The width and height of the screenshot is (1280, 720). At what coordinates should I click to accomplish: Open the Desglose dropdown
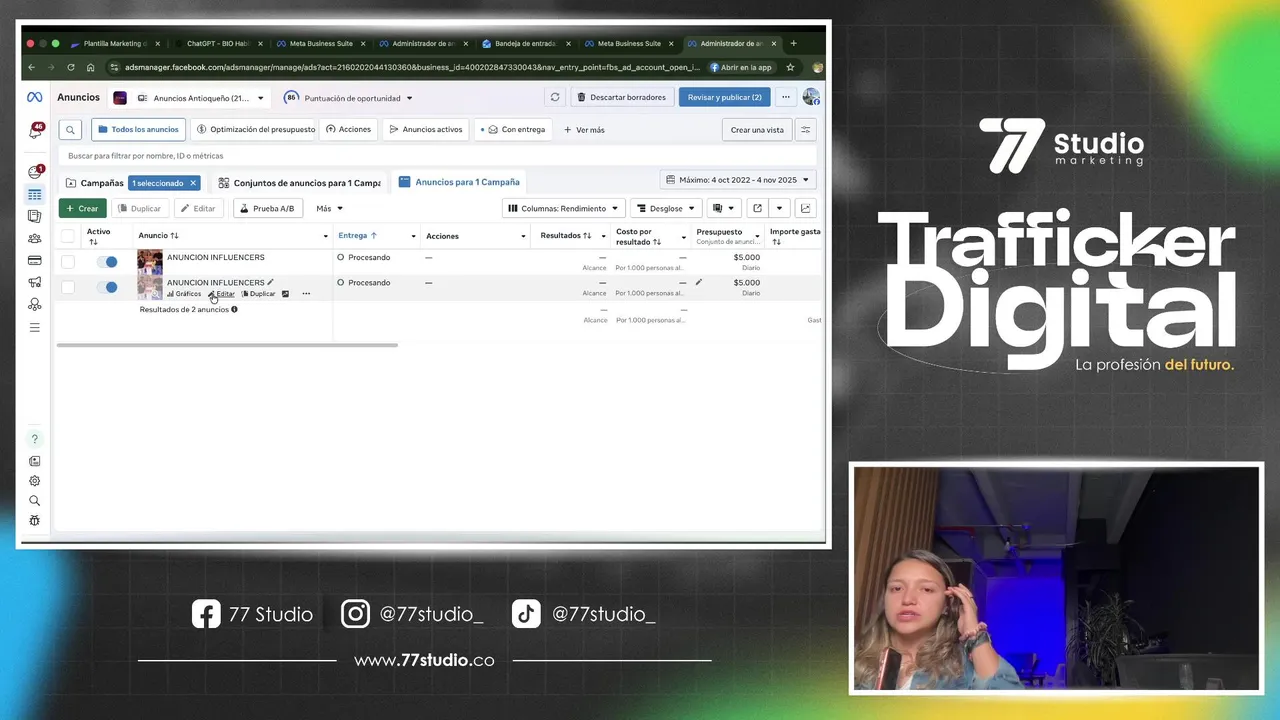click(666, 208)
